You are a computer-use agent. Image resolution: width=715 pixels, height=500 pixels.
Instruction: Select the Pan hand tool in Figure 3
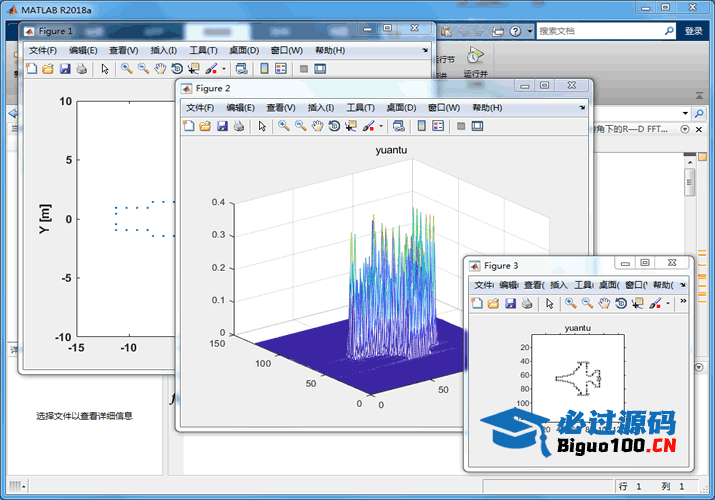(x=604, y=303)
